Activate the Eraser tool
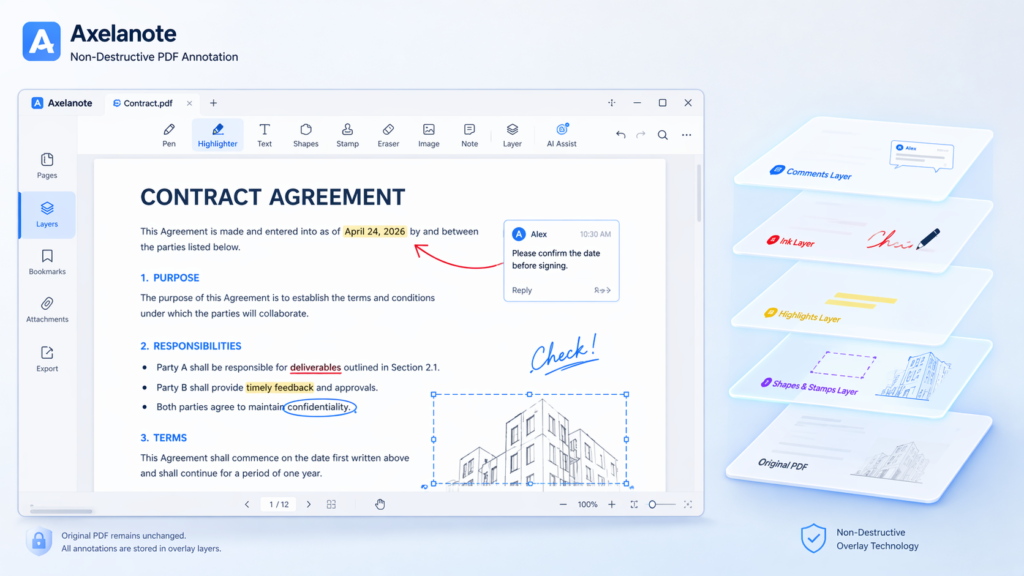1024x576 pixels. point(388,134)
